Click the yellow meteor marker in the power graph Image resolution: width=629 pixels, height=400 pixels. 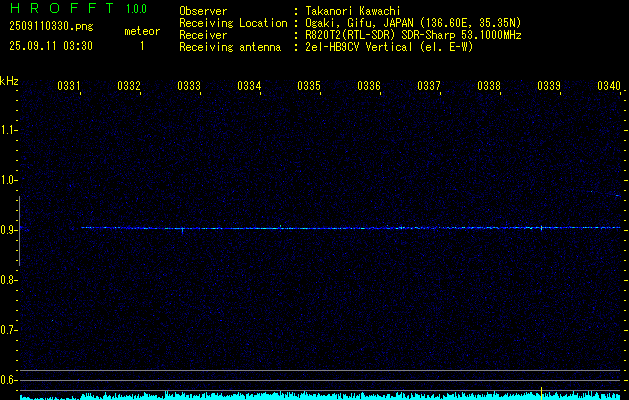[542, 393]
